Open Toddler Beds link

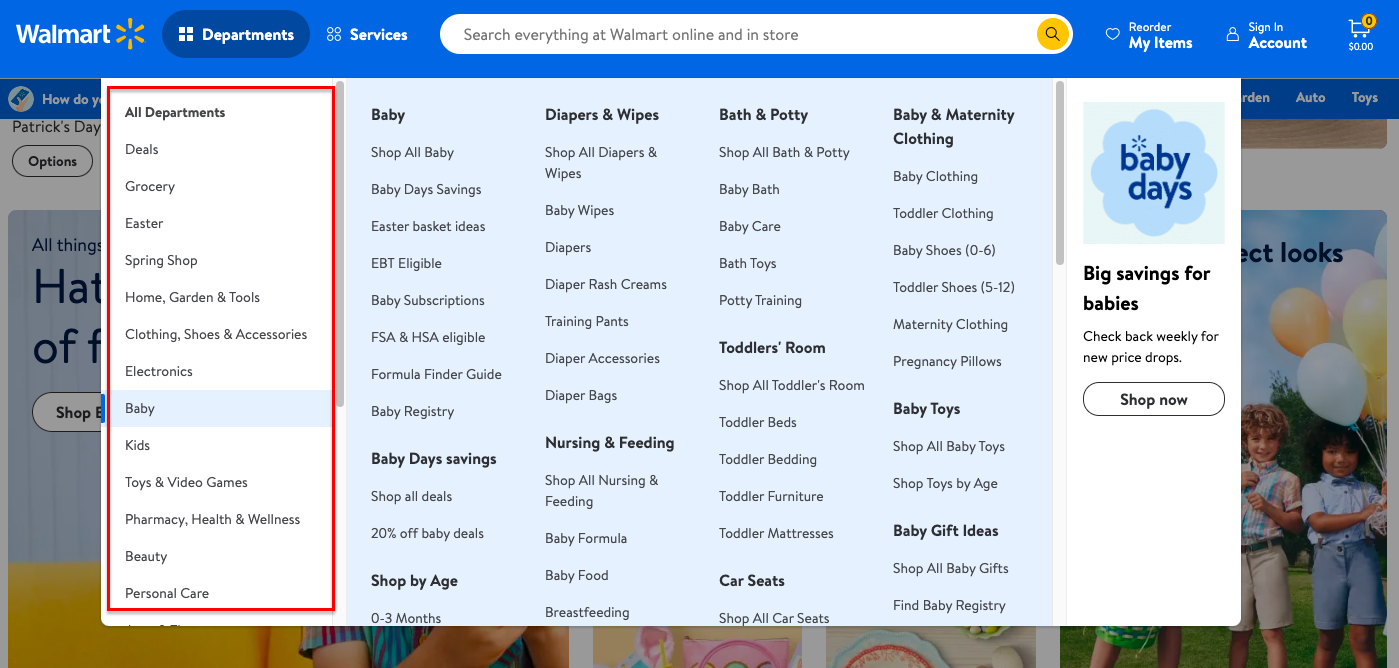pyautogui.click(x=758, y=422)
